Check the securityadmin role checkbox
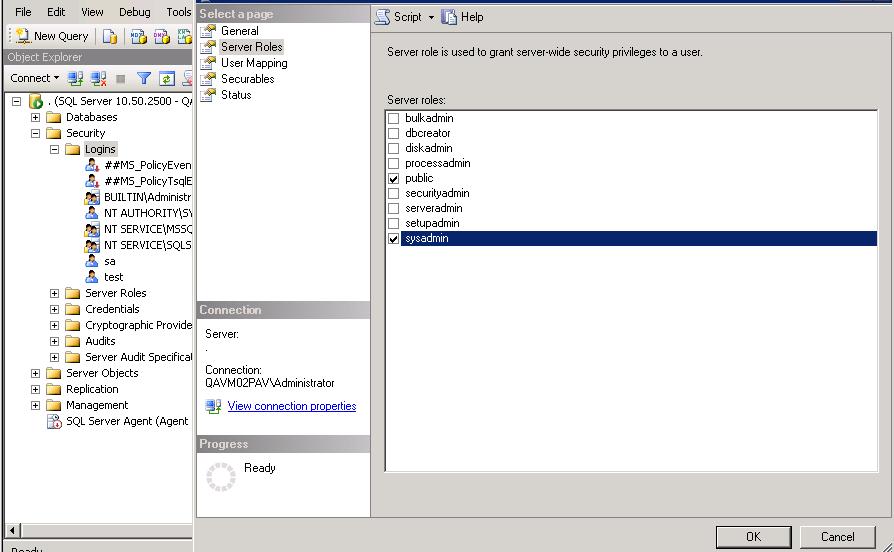Image resolution: width=894 pixels, height=552 pixels. click(x=394, y=193)
